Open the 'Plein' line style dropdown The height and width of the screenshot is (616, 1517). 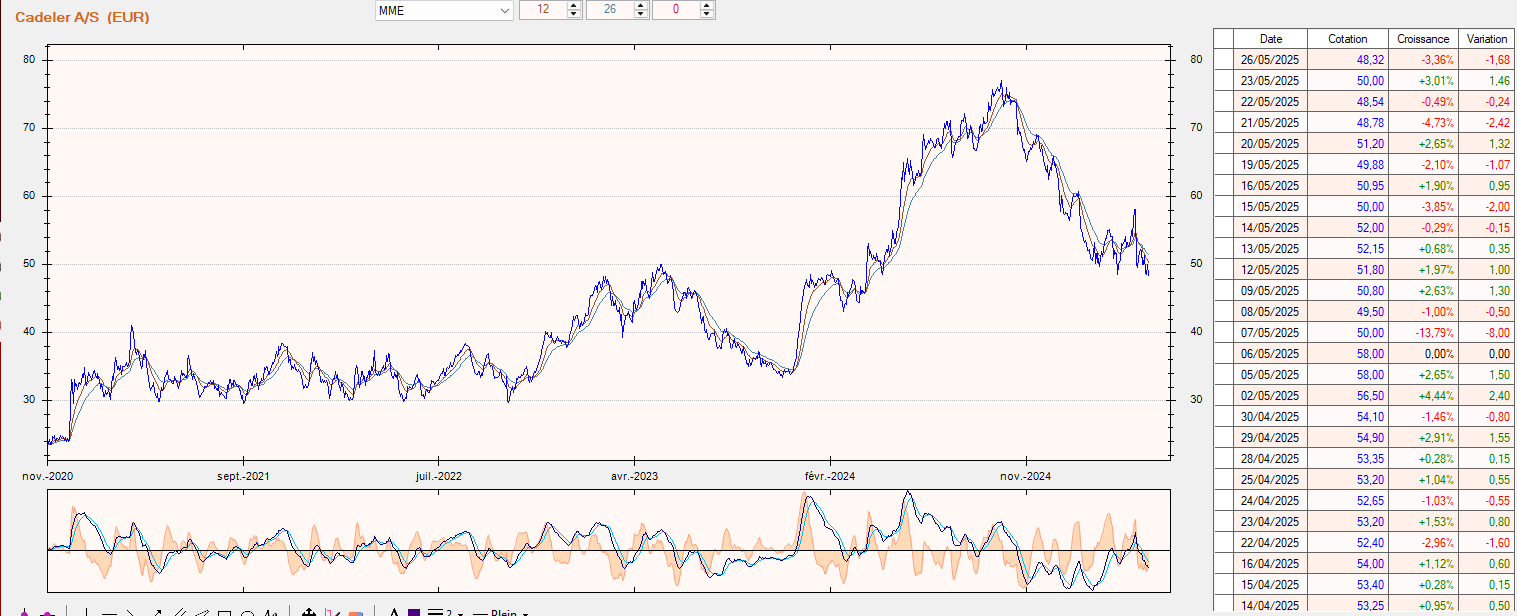point(524,613)
